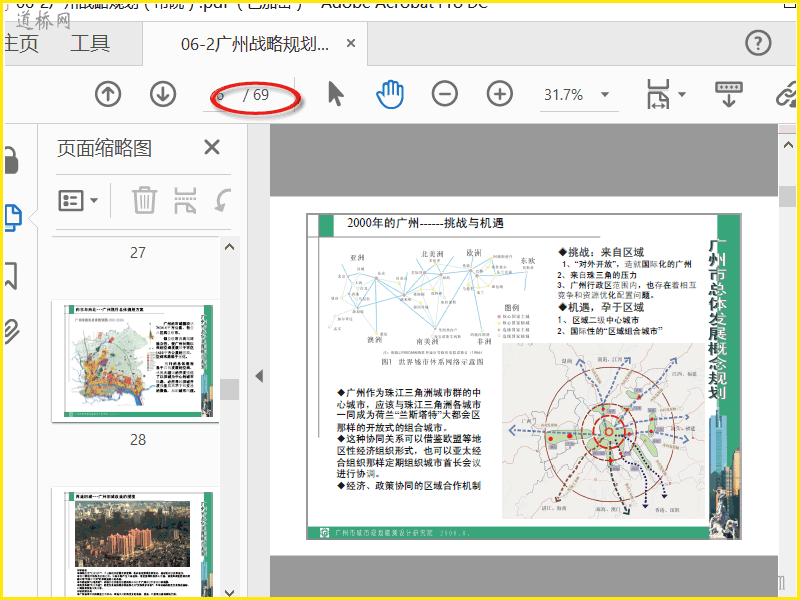Go to previous page with up arrow
Viewport: 800px width, 600px height.
coord(108,95)
